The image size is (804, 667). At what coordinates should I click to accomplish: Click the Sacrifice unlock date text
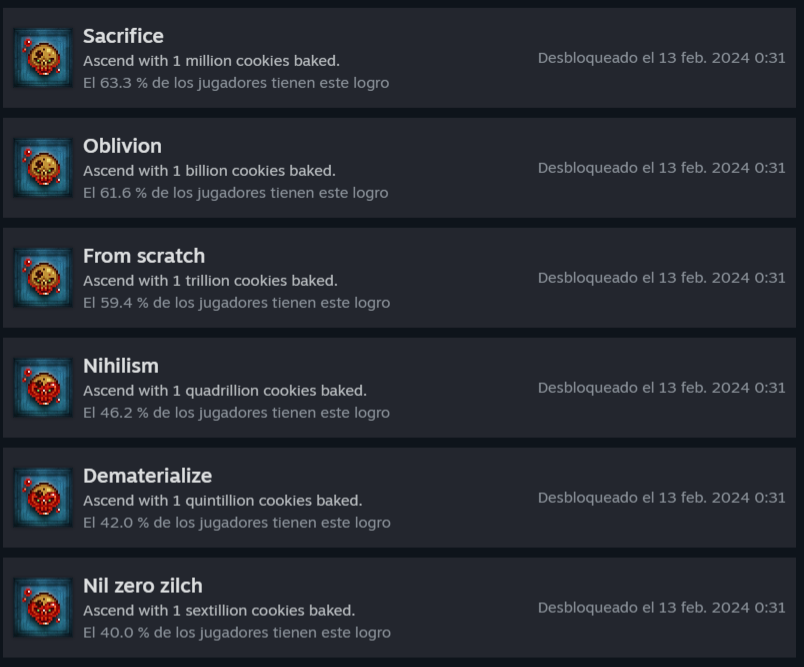coord(661,58)
